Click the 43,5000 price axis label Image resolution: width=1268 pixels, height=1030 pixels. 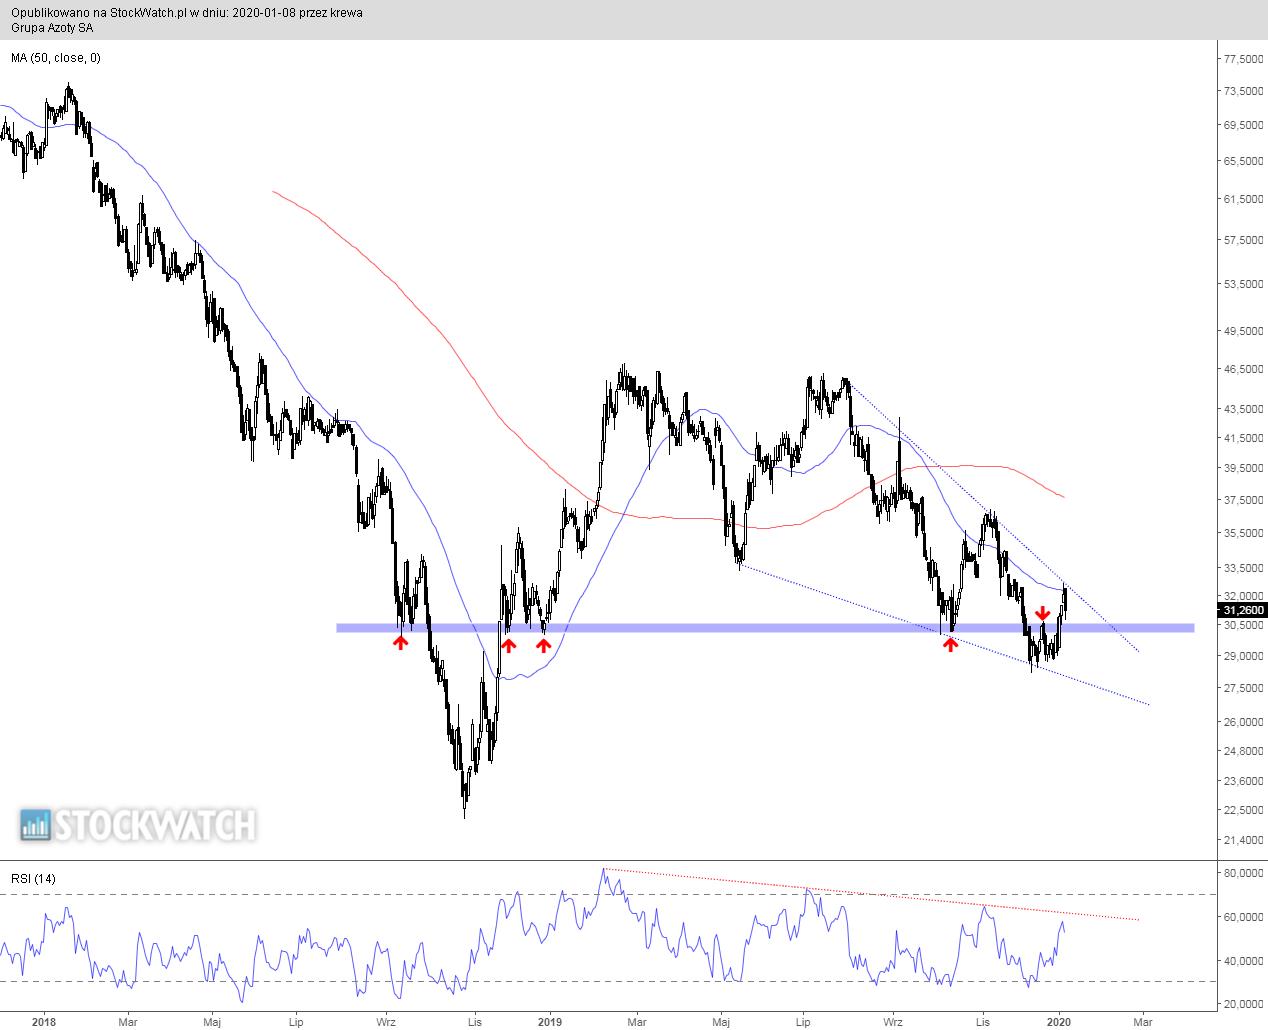[x=1243, y=409]
